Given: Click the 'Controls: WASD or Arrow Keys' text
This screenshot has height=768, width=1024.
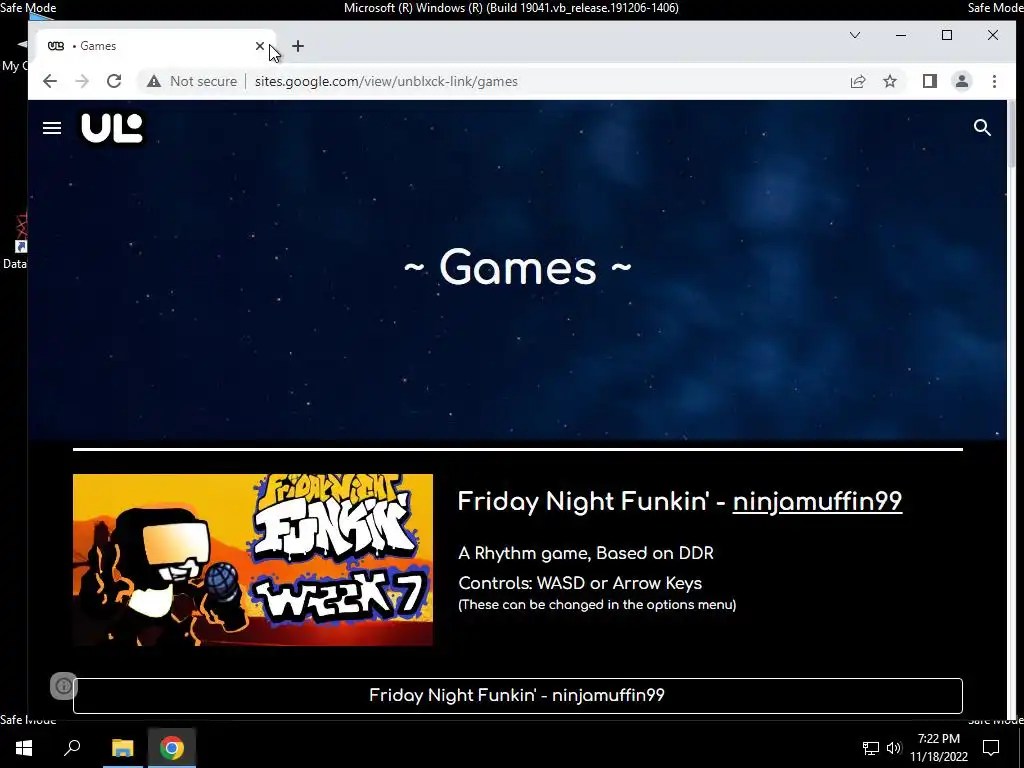Looking at the screenshot, I should [x=580, y=583].
